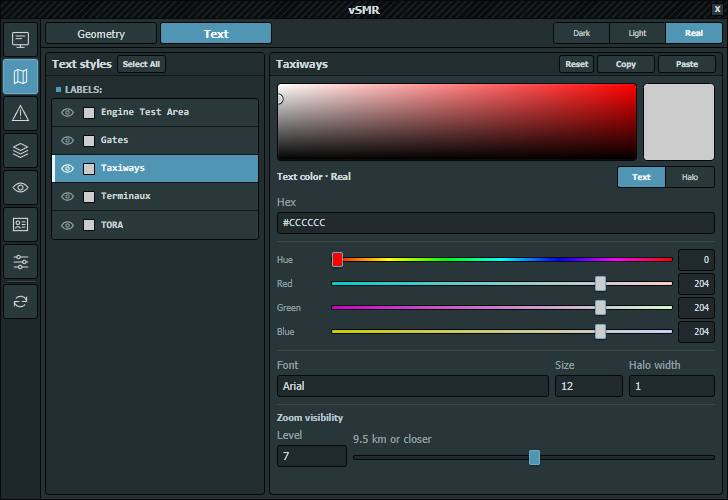Select the Light theme mode

tap(637, 33)
